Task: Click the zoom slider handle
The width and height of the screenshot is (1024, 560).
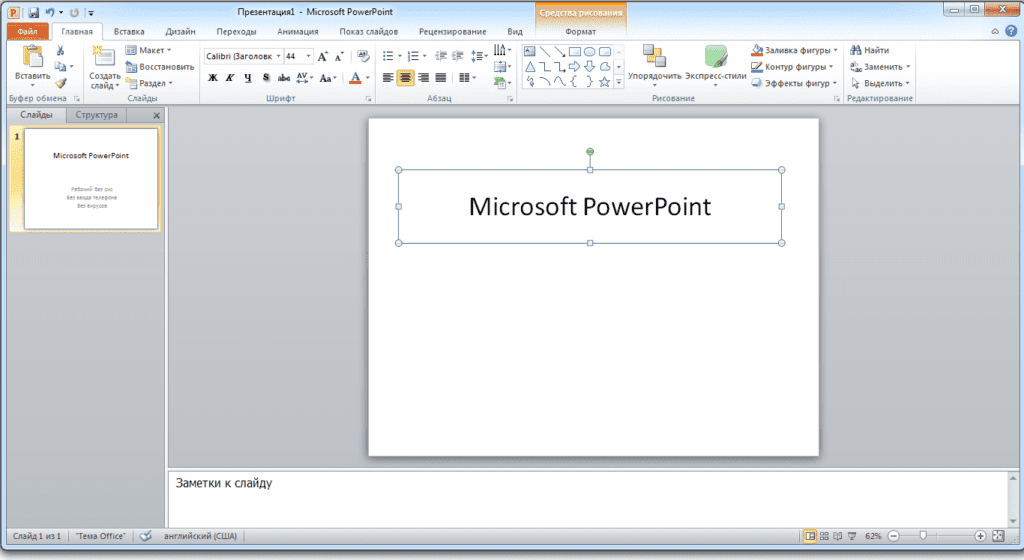Action: pyautogui.click(x=923, y=537)
